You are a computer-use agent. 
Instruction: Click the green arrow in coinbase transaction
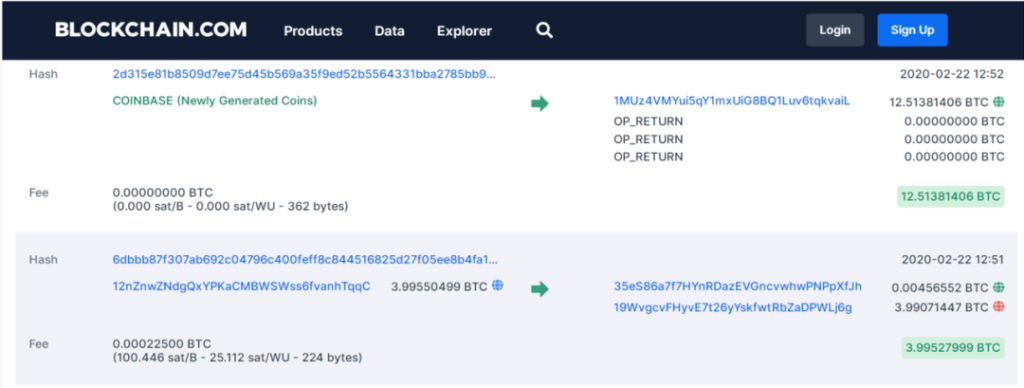pos(539,104)
